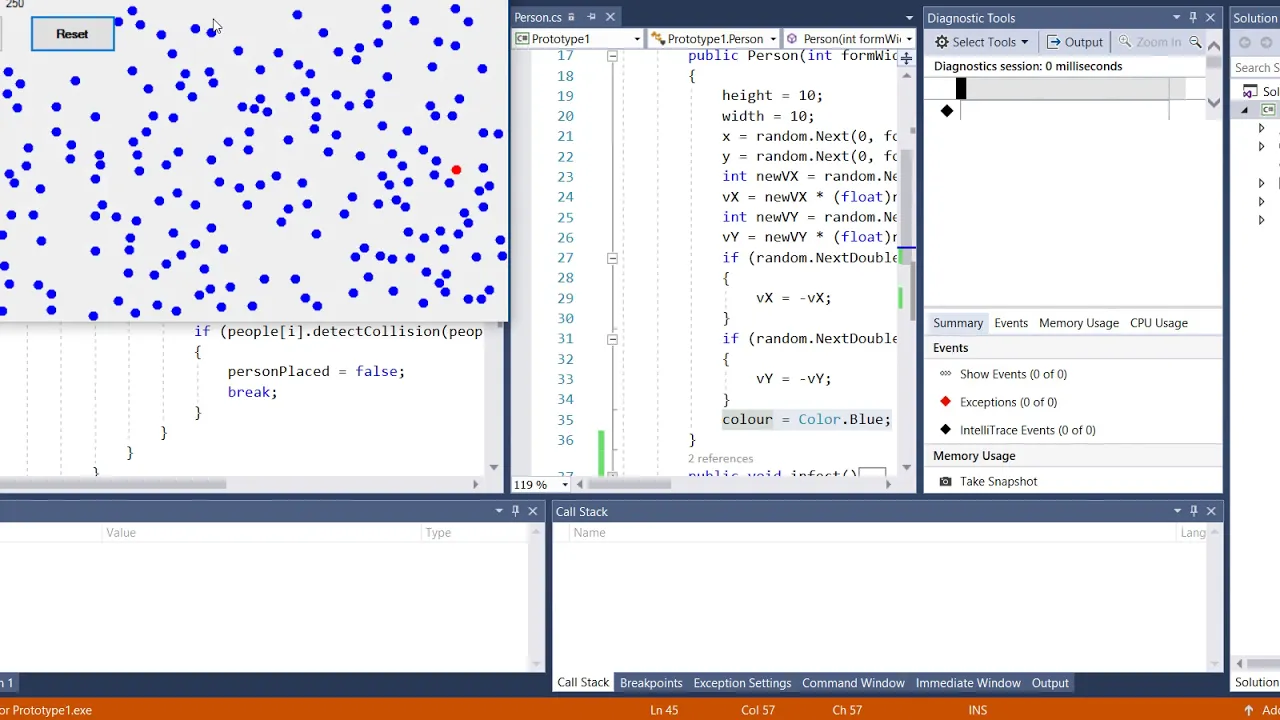Open Select Tools menu in Diagnostic Tools

click(981, 42)
